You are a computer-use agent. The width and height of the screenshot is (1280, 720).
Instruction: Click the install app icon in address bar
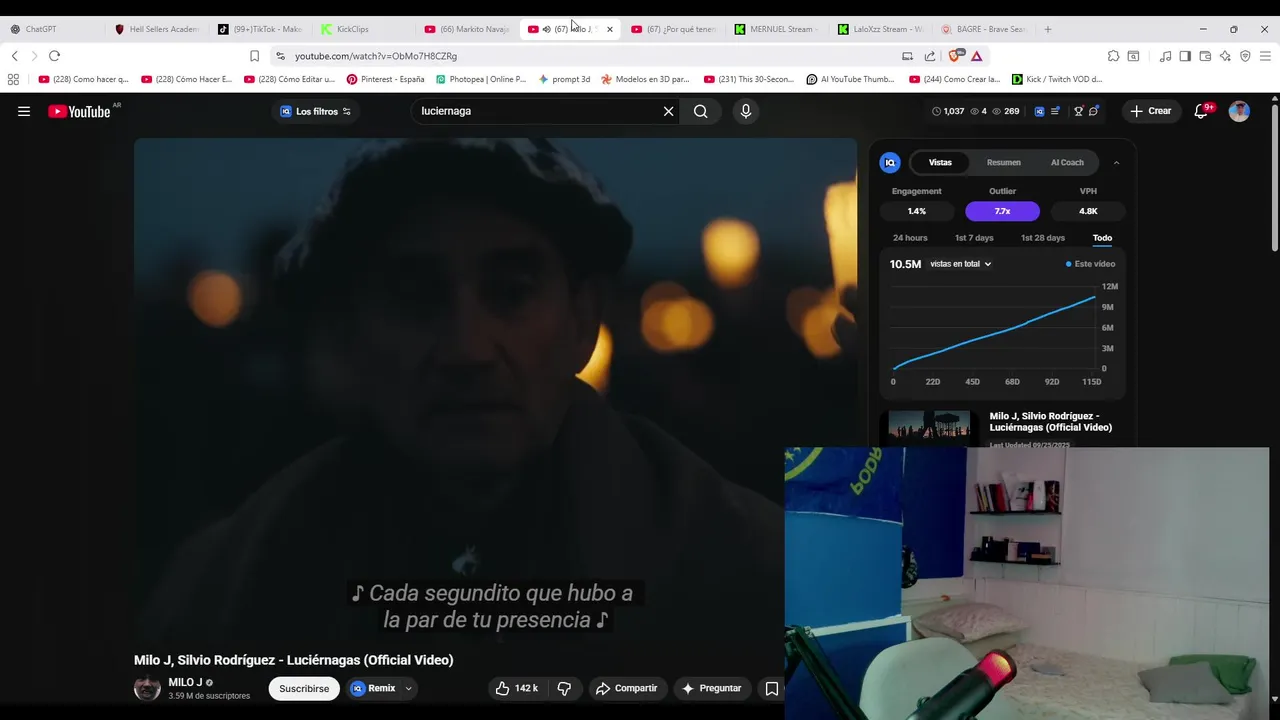[x=907, y=56]
